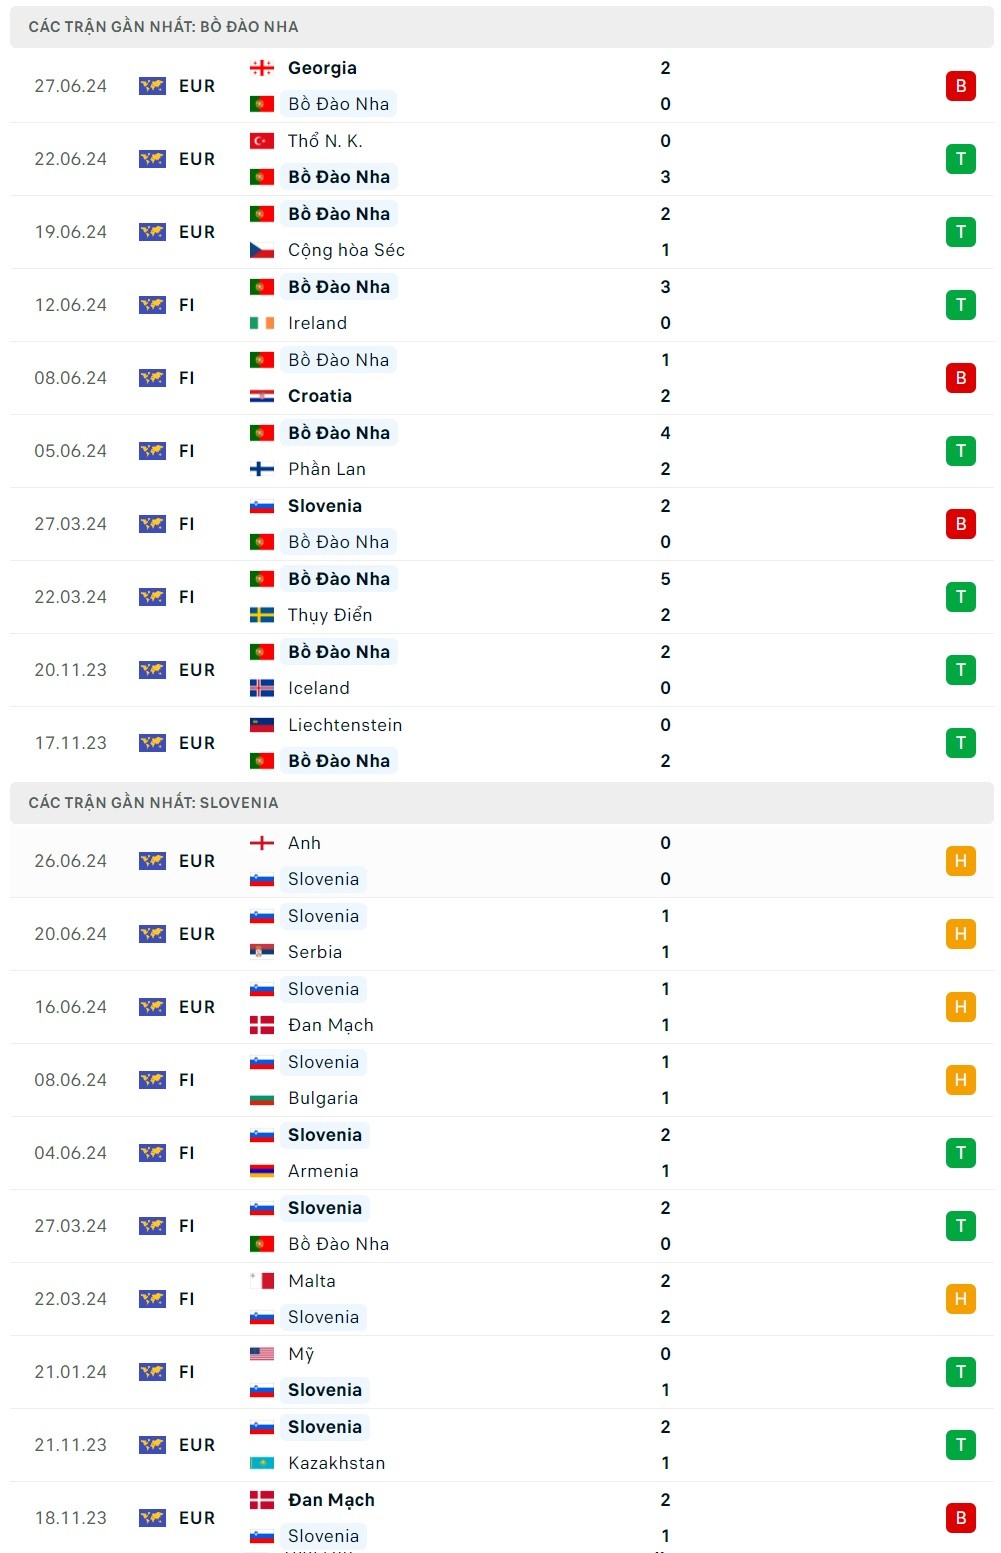Open the Bulgaria team link
Screen dimensions: 1001x1553
[x=323, y=1098]
